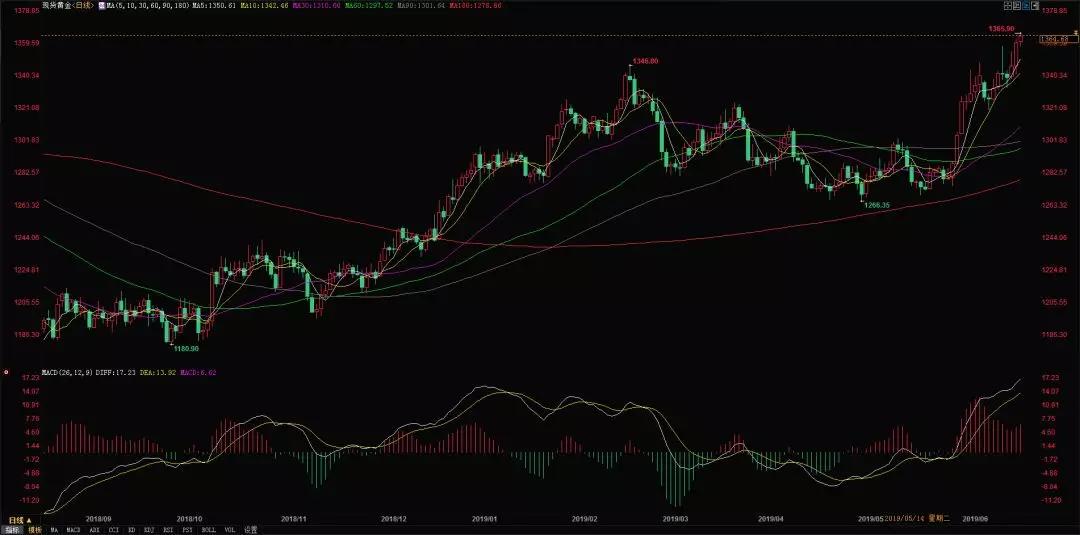Show the RSI indicator
Viewport: 1080px width, 535px height.
pos(167,530)
